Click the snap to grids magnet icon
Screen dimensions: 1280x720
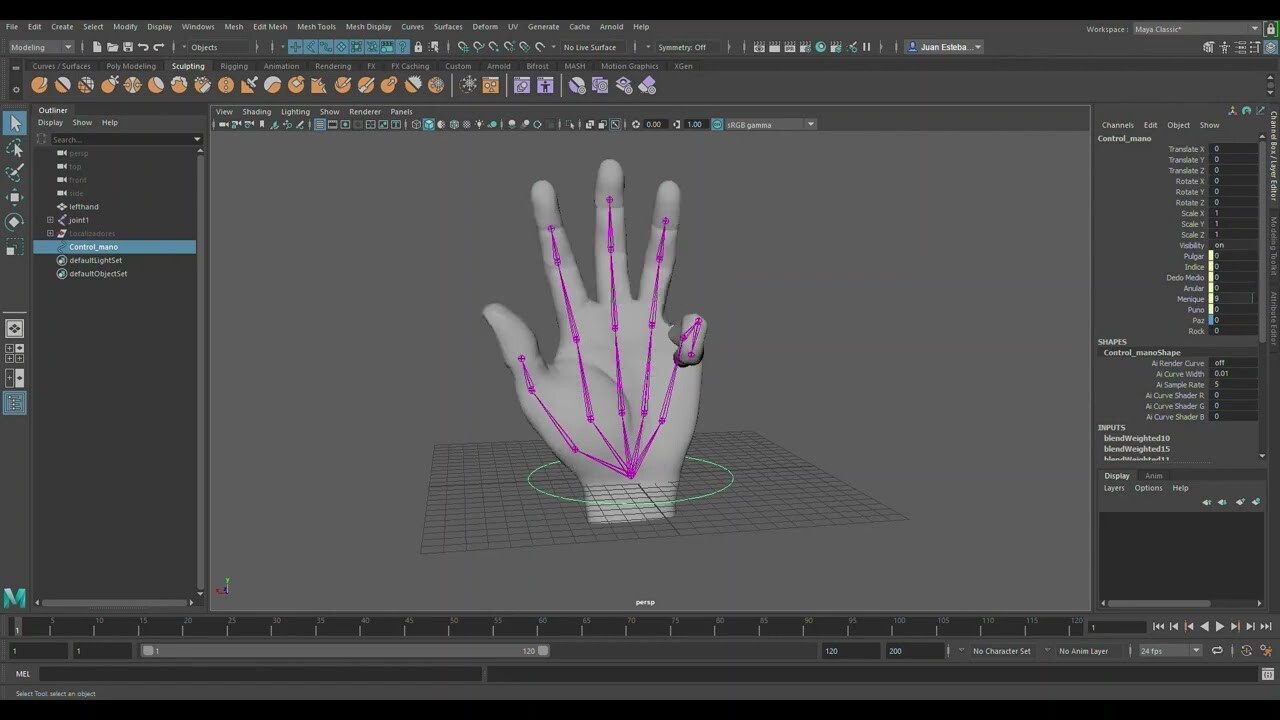(463, 47)
